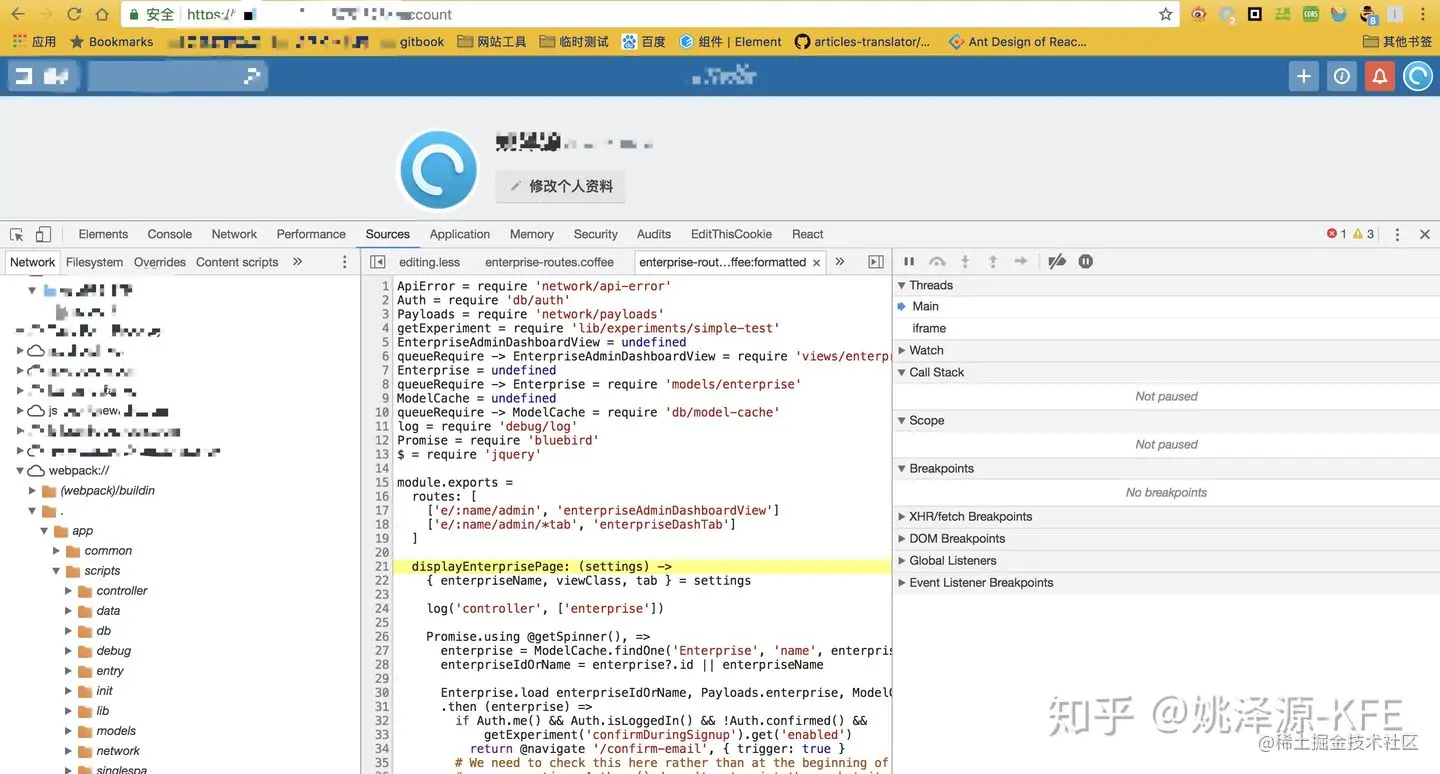The image size is (1440, 774).
Task: Toggle Deactivate breakpoints
Action: (1057, 262)
